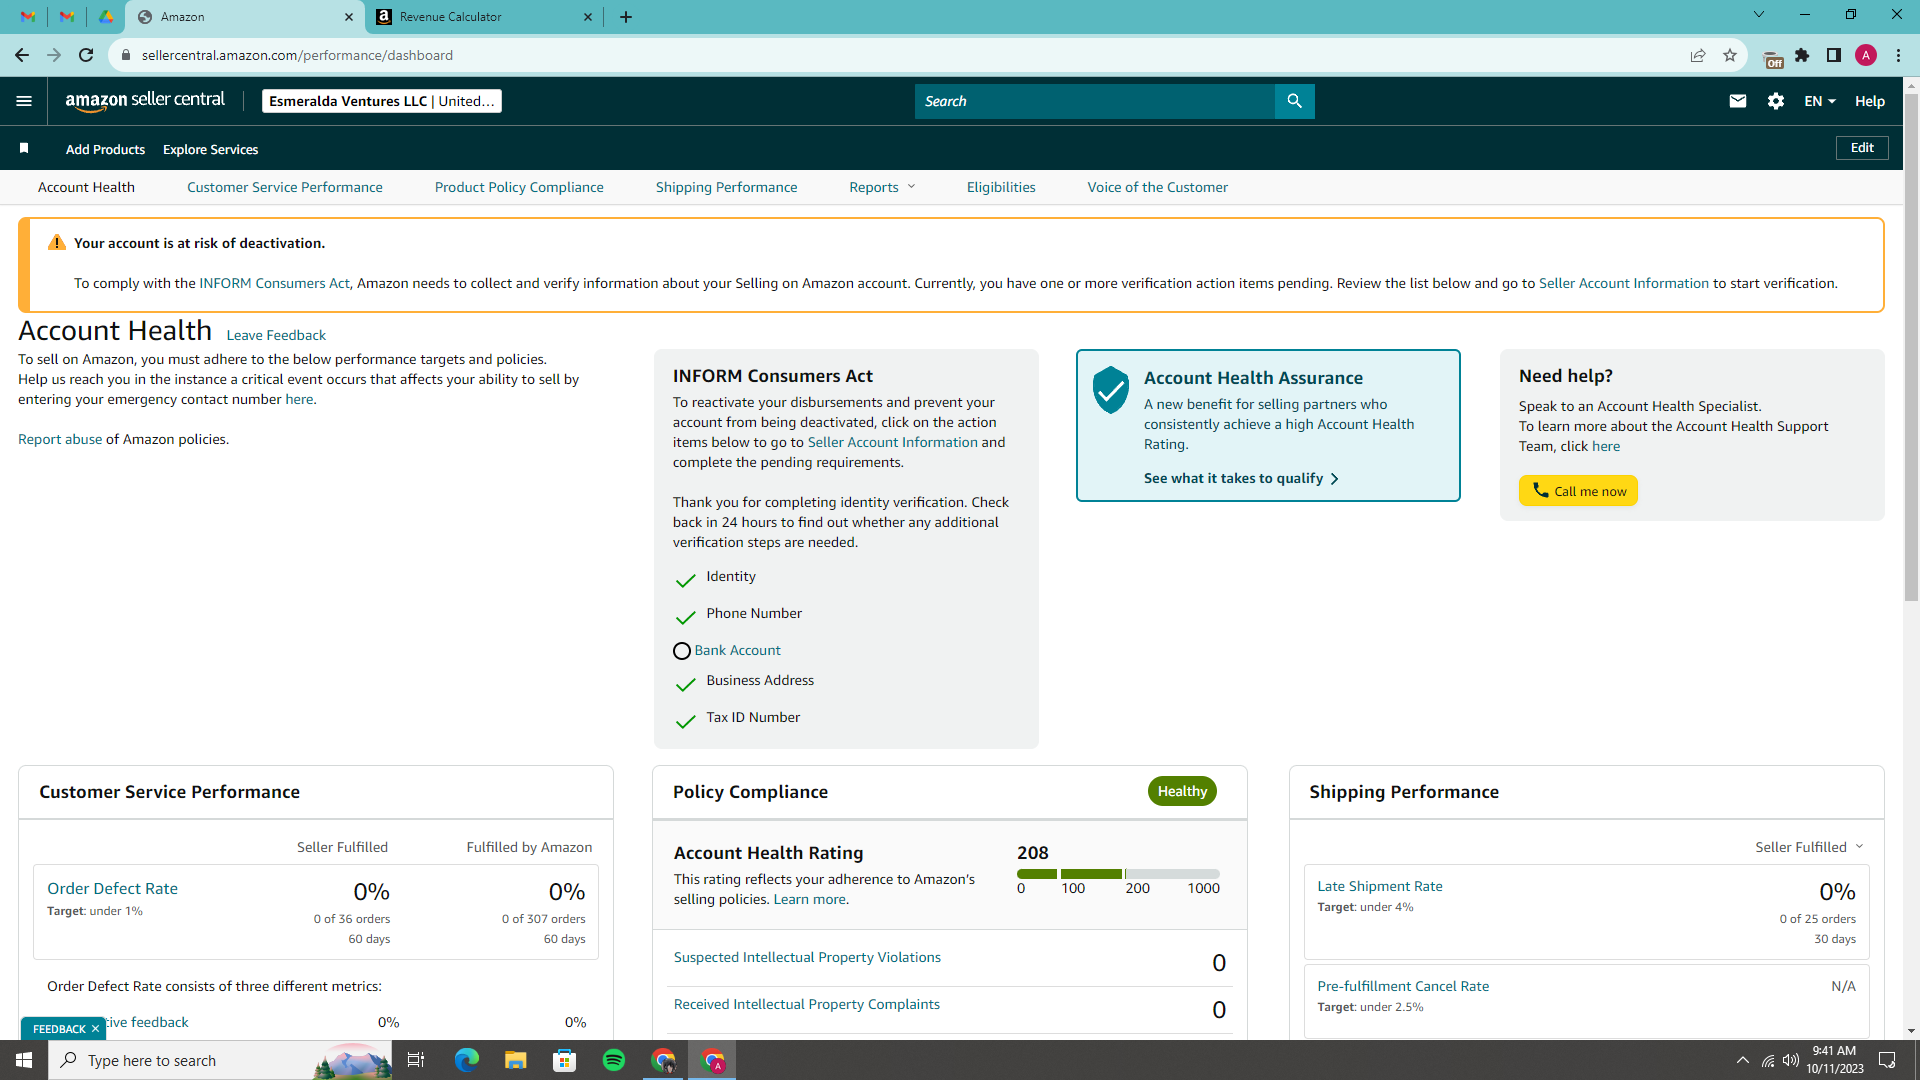Open Product Policy Compliance tab
This screenshot has height=1080, width=1920.
click(x=519, y=187)
